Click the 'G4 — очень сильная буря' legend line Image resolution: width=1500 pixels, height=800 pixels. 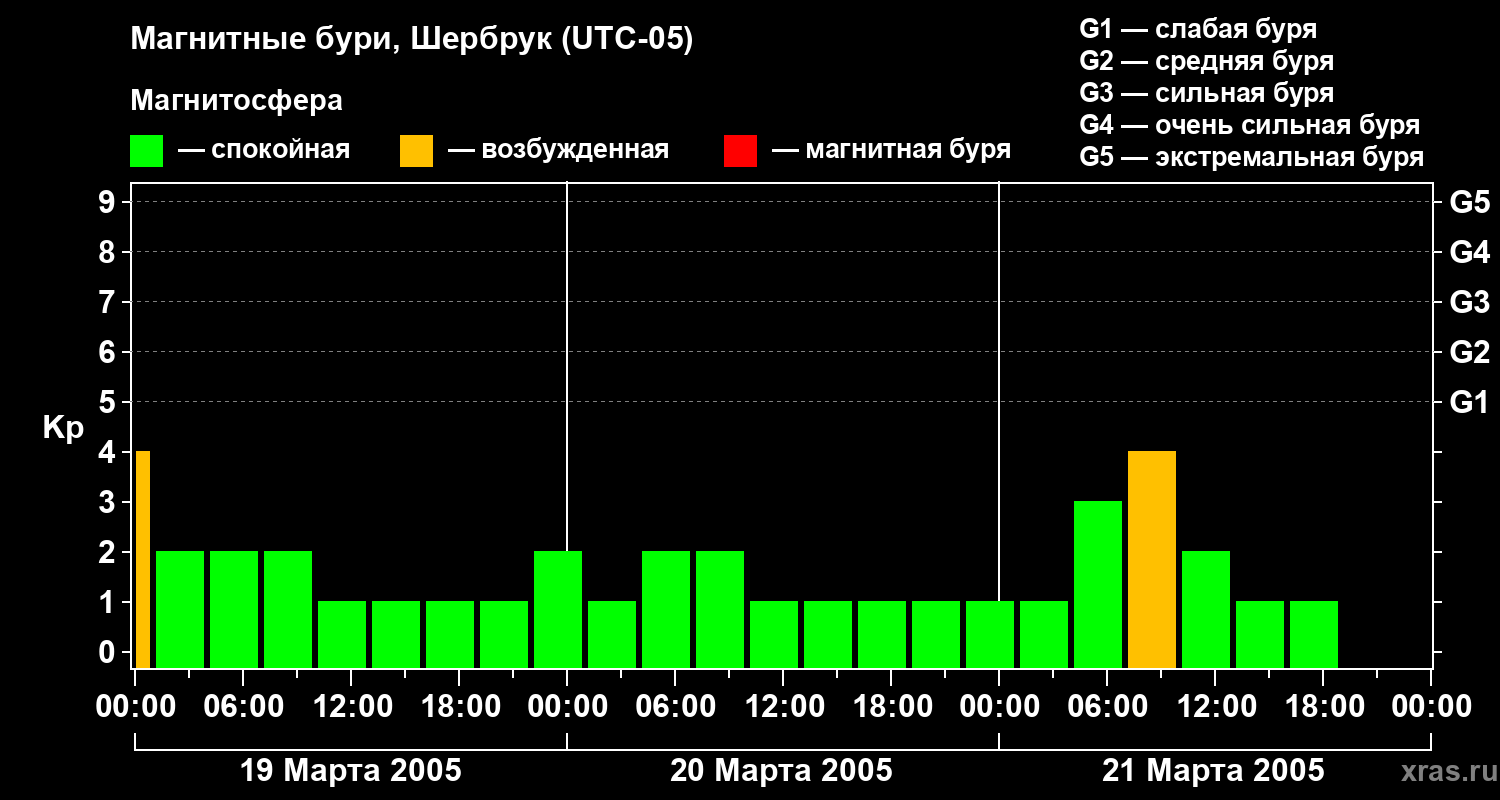click(x=1249, y=125)
